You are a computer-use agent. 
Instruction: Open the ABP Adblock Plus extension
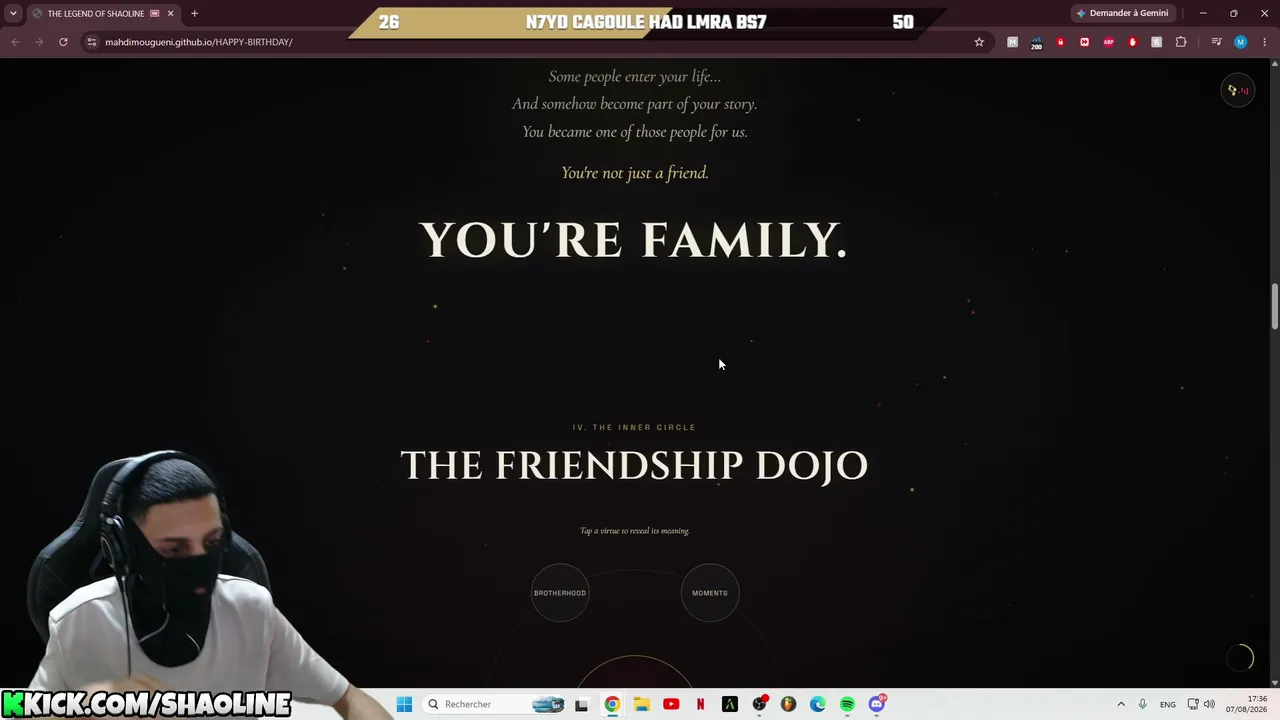click(x=1108, y=42)
